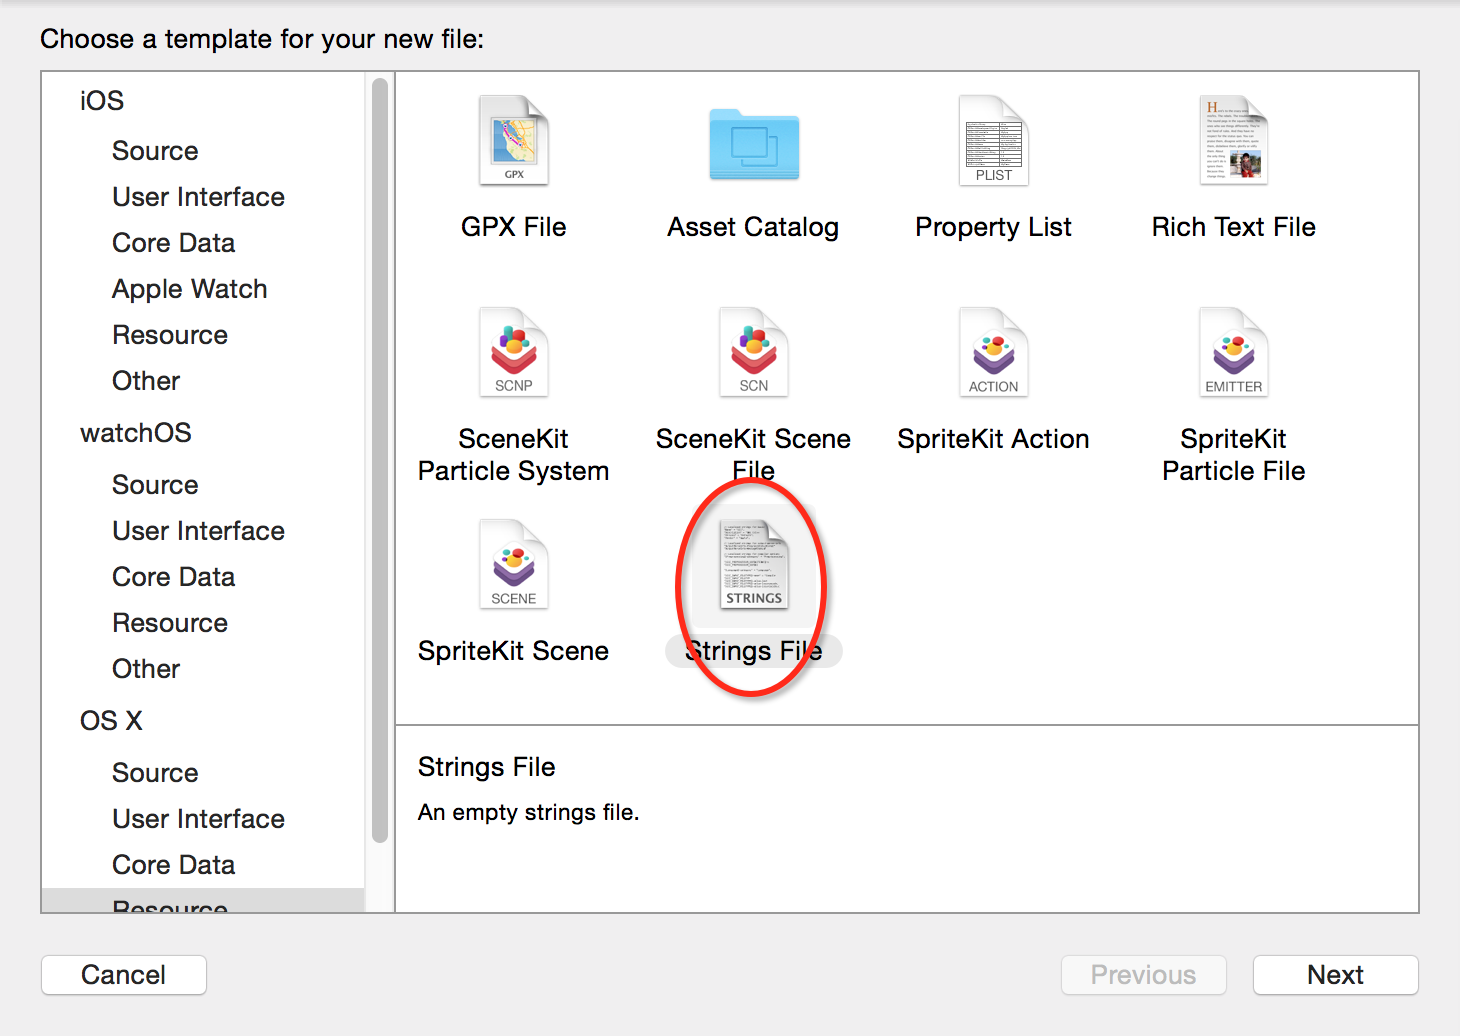Click the watchOS section header

pyautogui.click(x=136, y=433)
